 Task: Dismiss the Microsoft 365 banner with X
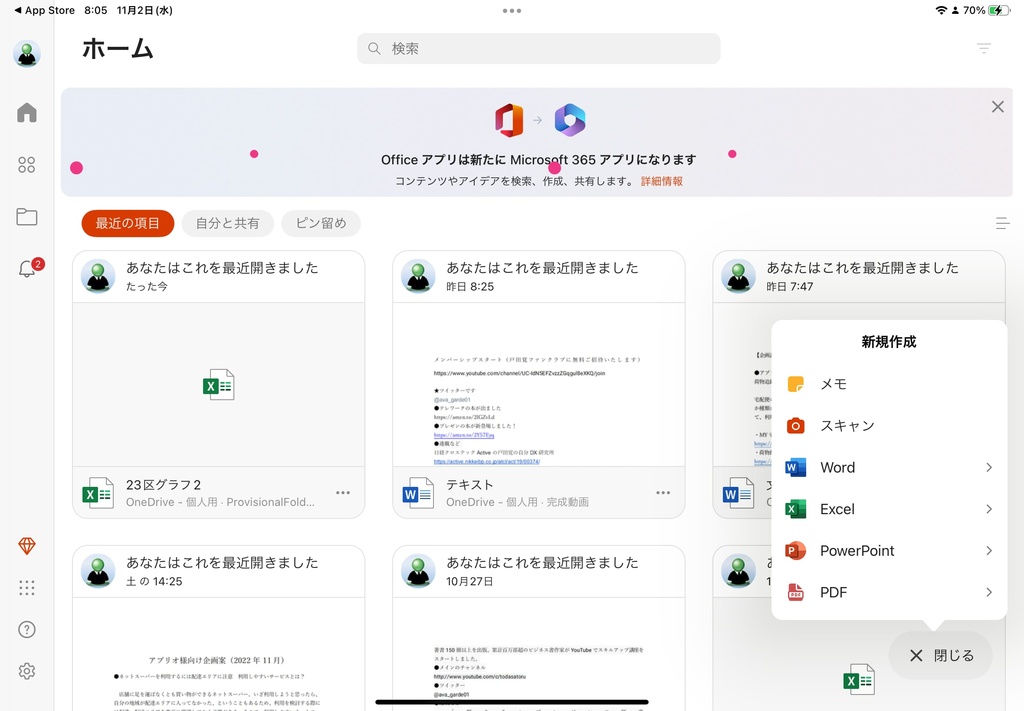[998, 106]
